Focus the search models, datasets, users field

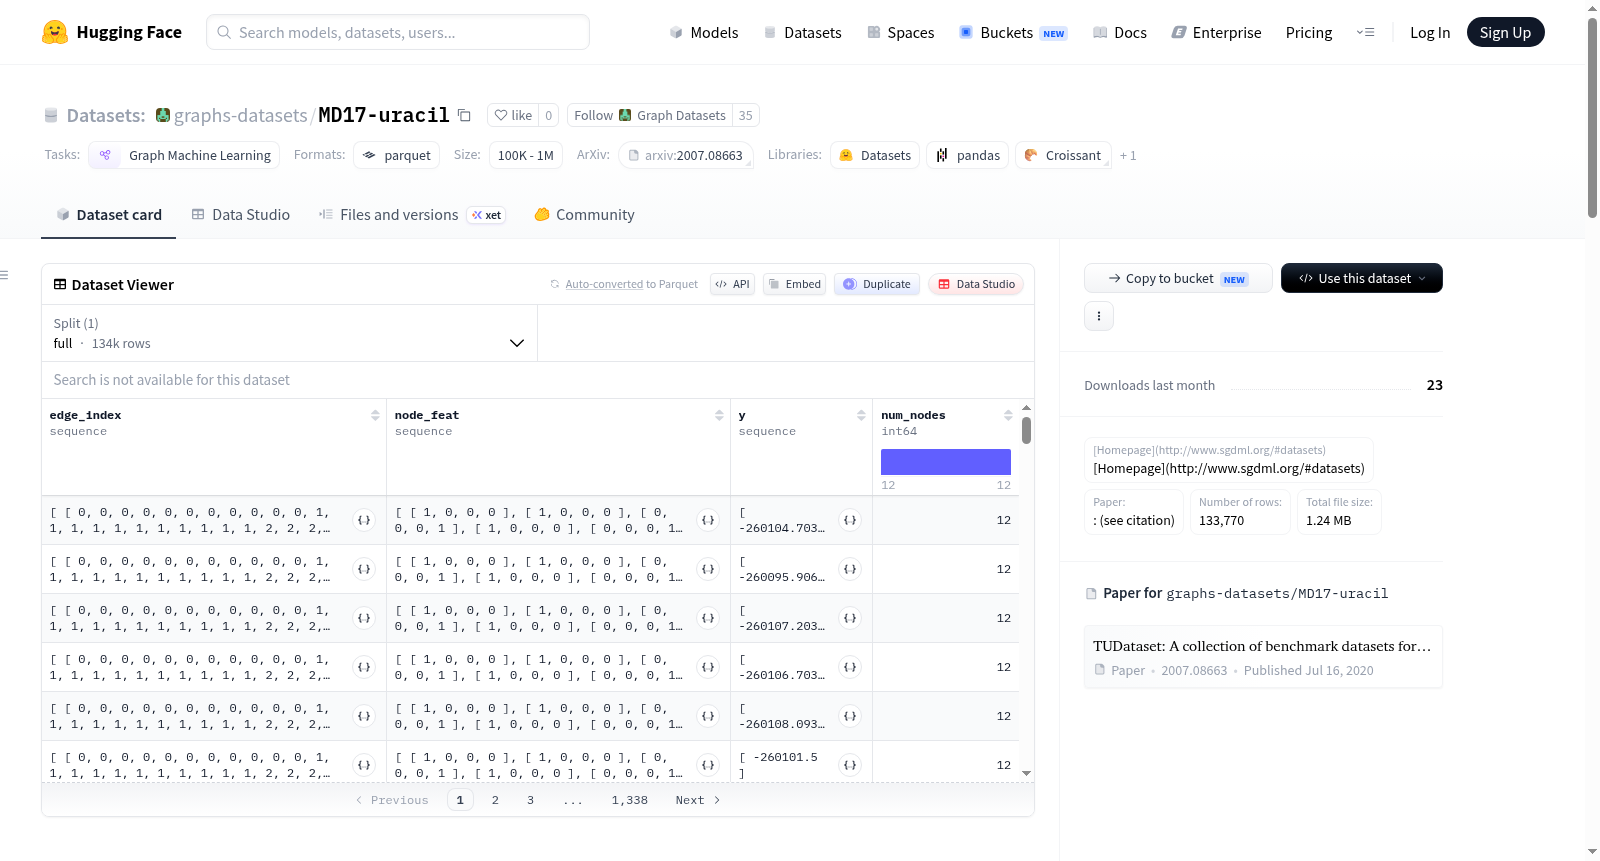click(x=398, y=32)
